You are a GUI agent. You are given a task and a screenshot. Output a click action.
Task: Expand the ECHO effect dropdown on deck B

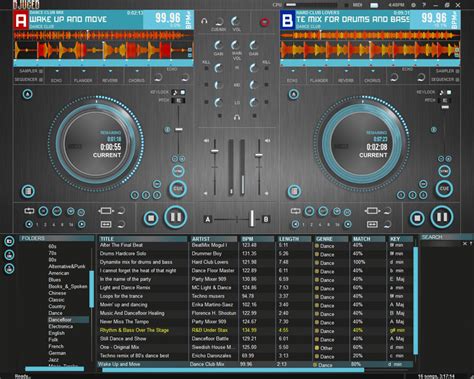pos(293,71)
